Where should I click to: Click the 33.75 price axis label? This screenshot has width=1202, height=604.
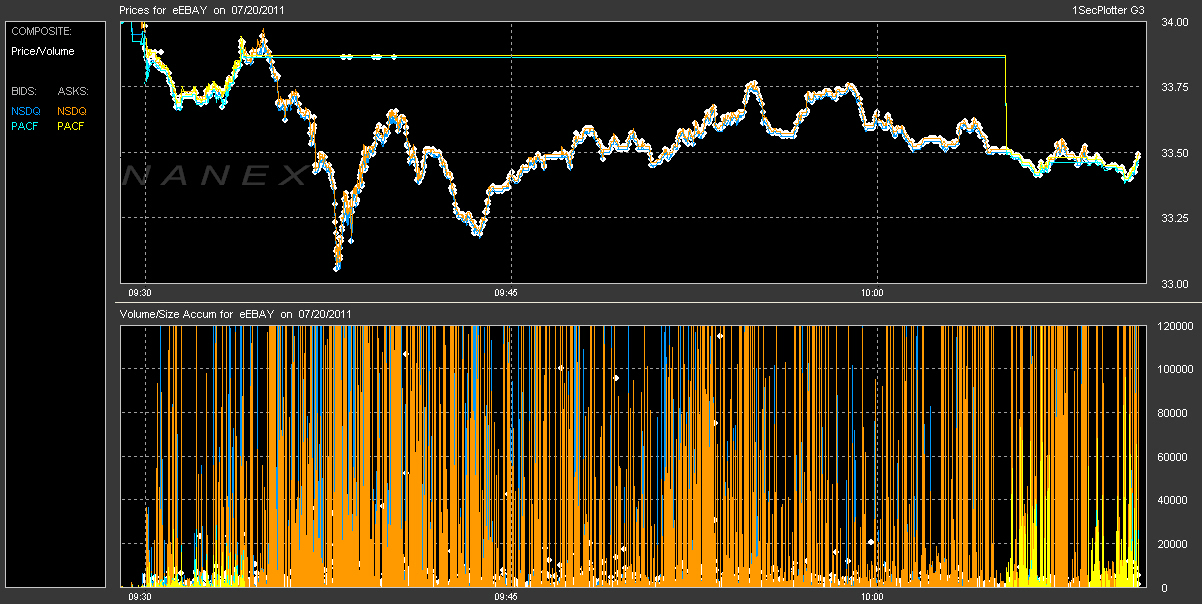(1173, 88)
